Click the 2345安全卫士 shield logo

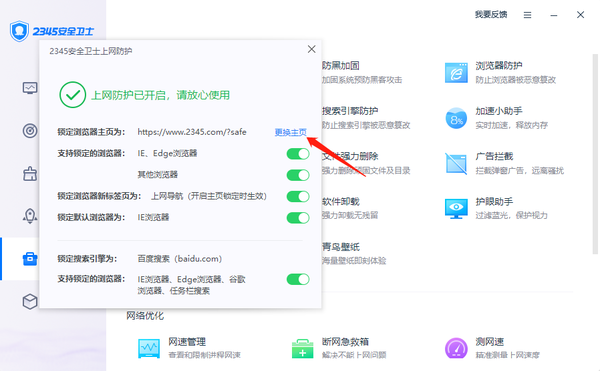tap(19, 31)
